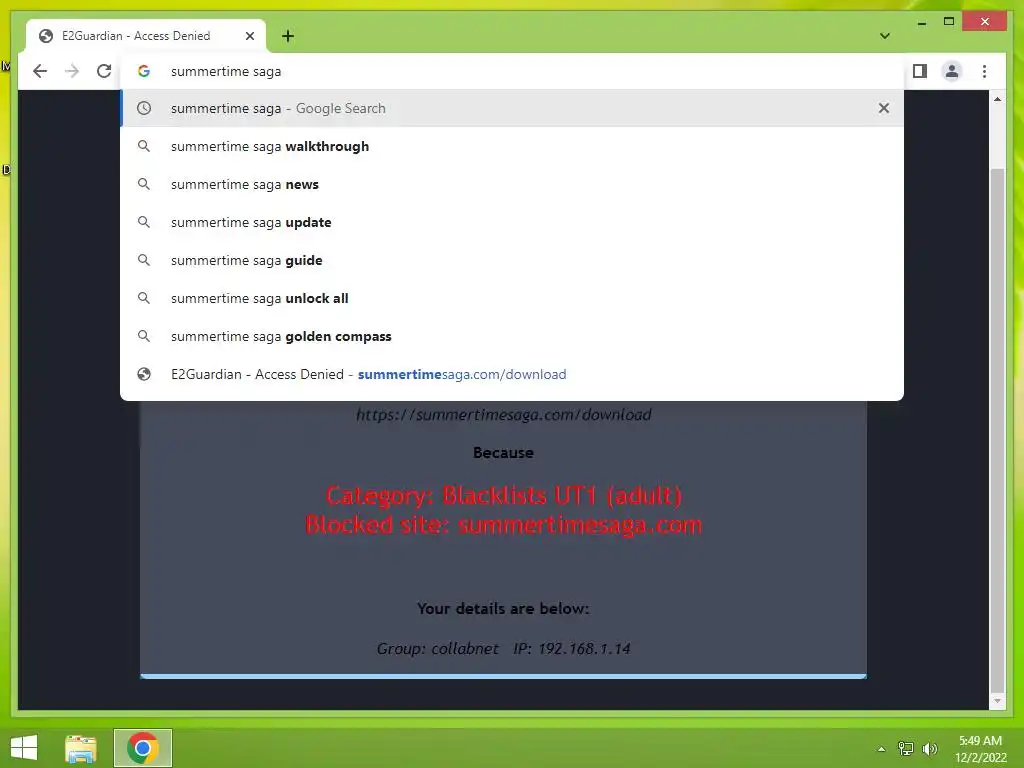Select the E2Guardian - Access Denied tab
The height and width of the screenshot is (768, 1024).
146,36
